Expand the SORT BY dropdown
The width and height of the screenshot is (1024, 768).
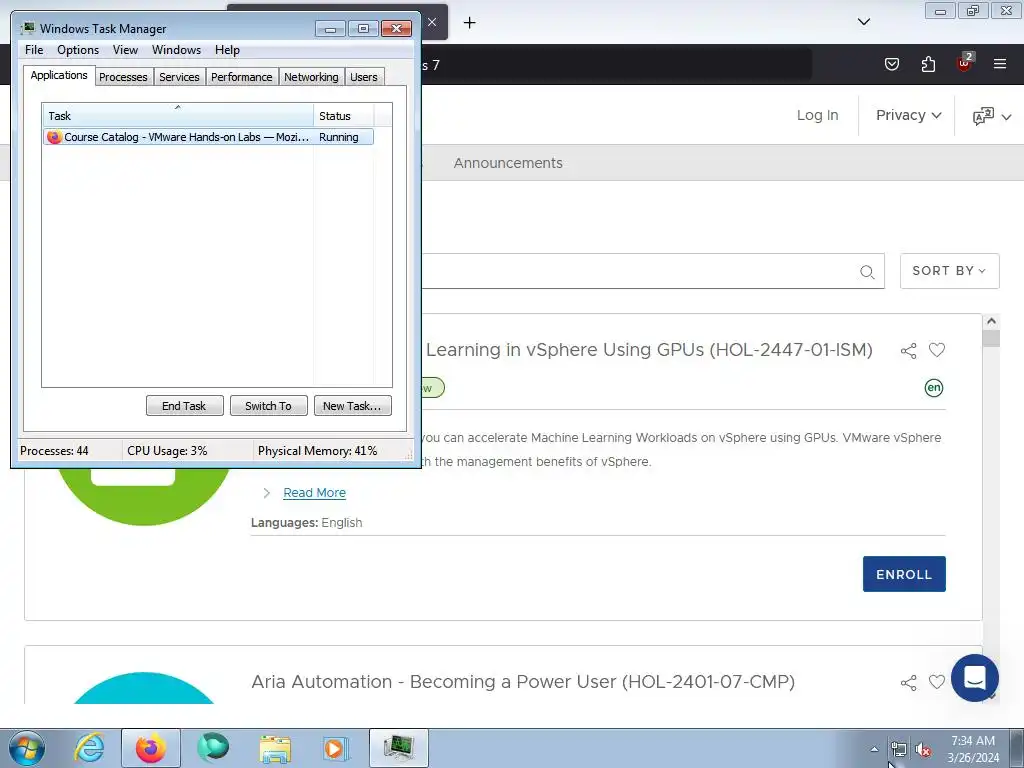point(949,271)
